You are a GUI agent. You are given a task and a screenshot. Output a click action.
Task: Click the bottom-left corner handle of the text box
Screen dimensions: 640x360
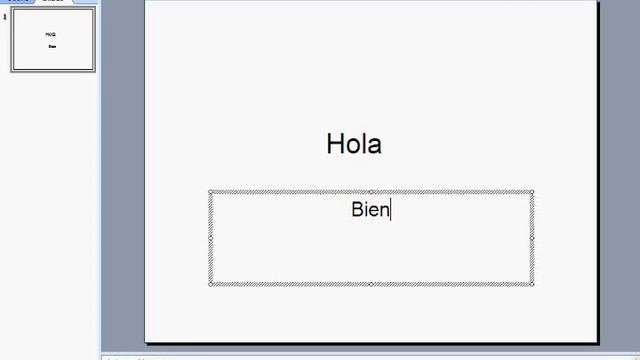click(x=211, y=284)
